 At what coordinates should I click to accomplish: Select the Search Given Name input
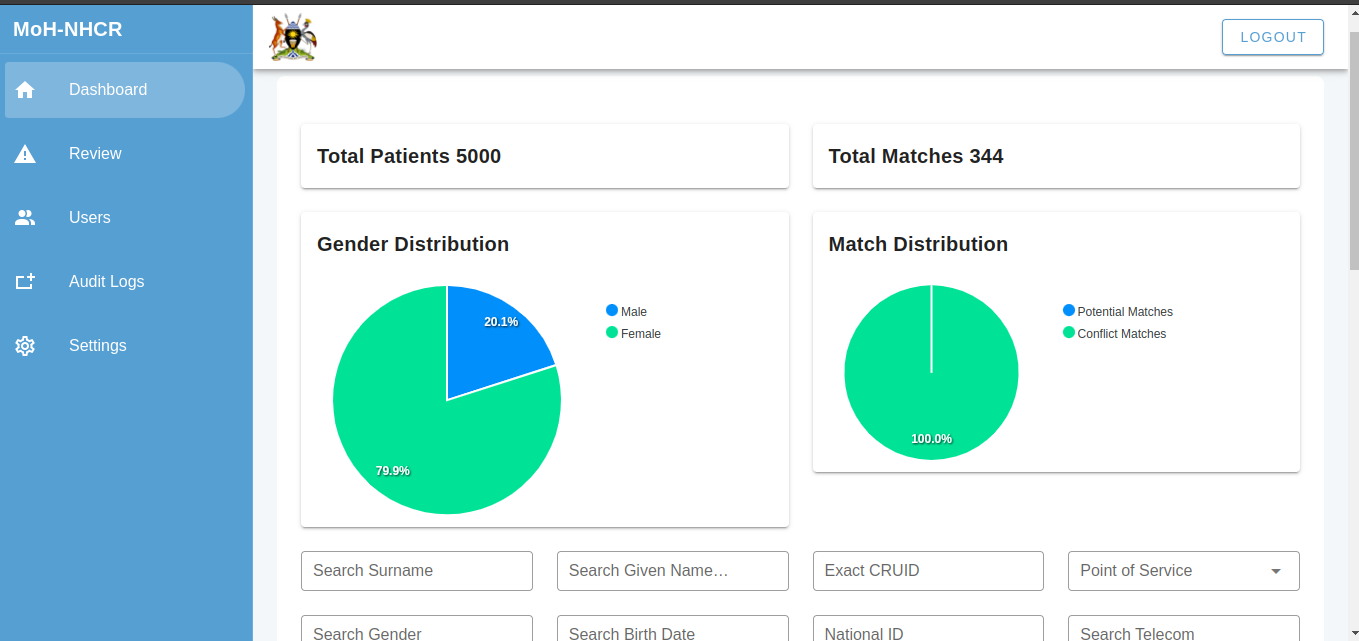[672, 571]
